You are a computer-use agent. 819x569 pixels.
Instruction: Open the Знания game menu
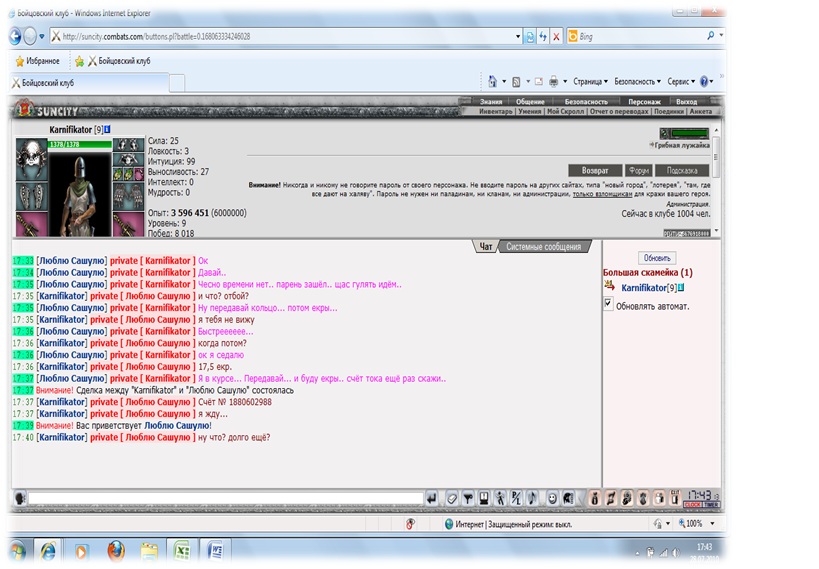(x=490, y=102)
